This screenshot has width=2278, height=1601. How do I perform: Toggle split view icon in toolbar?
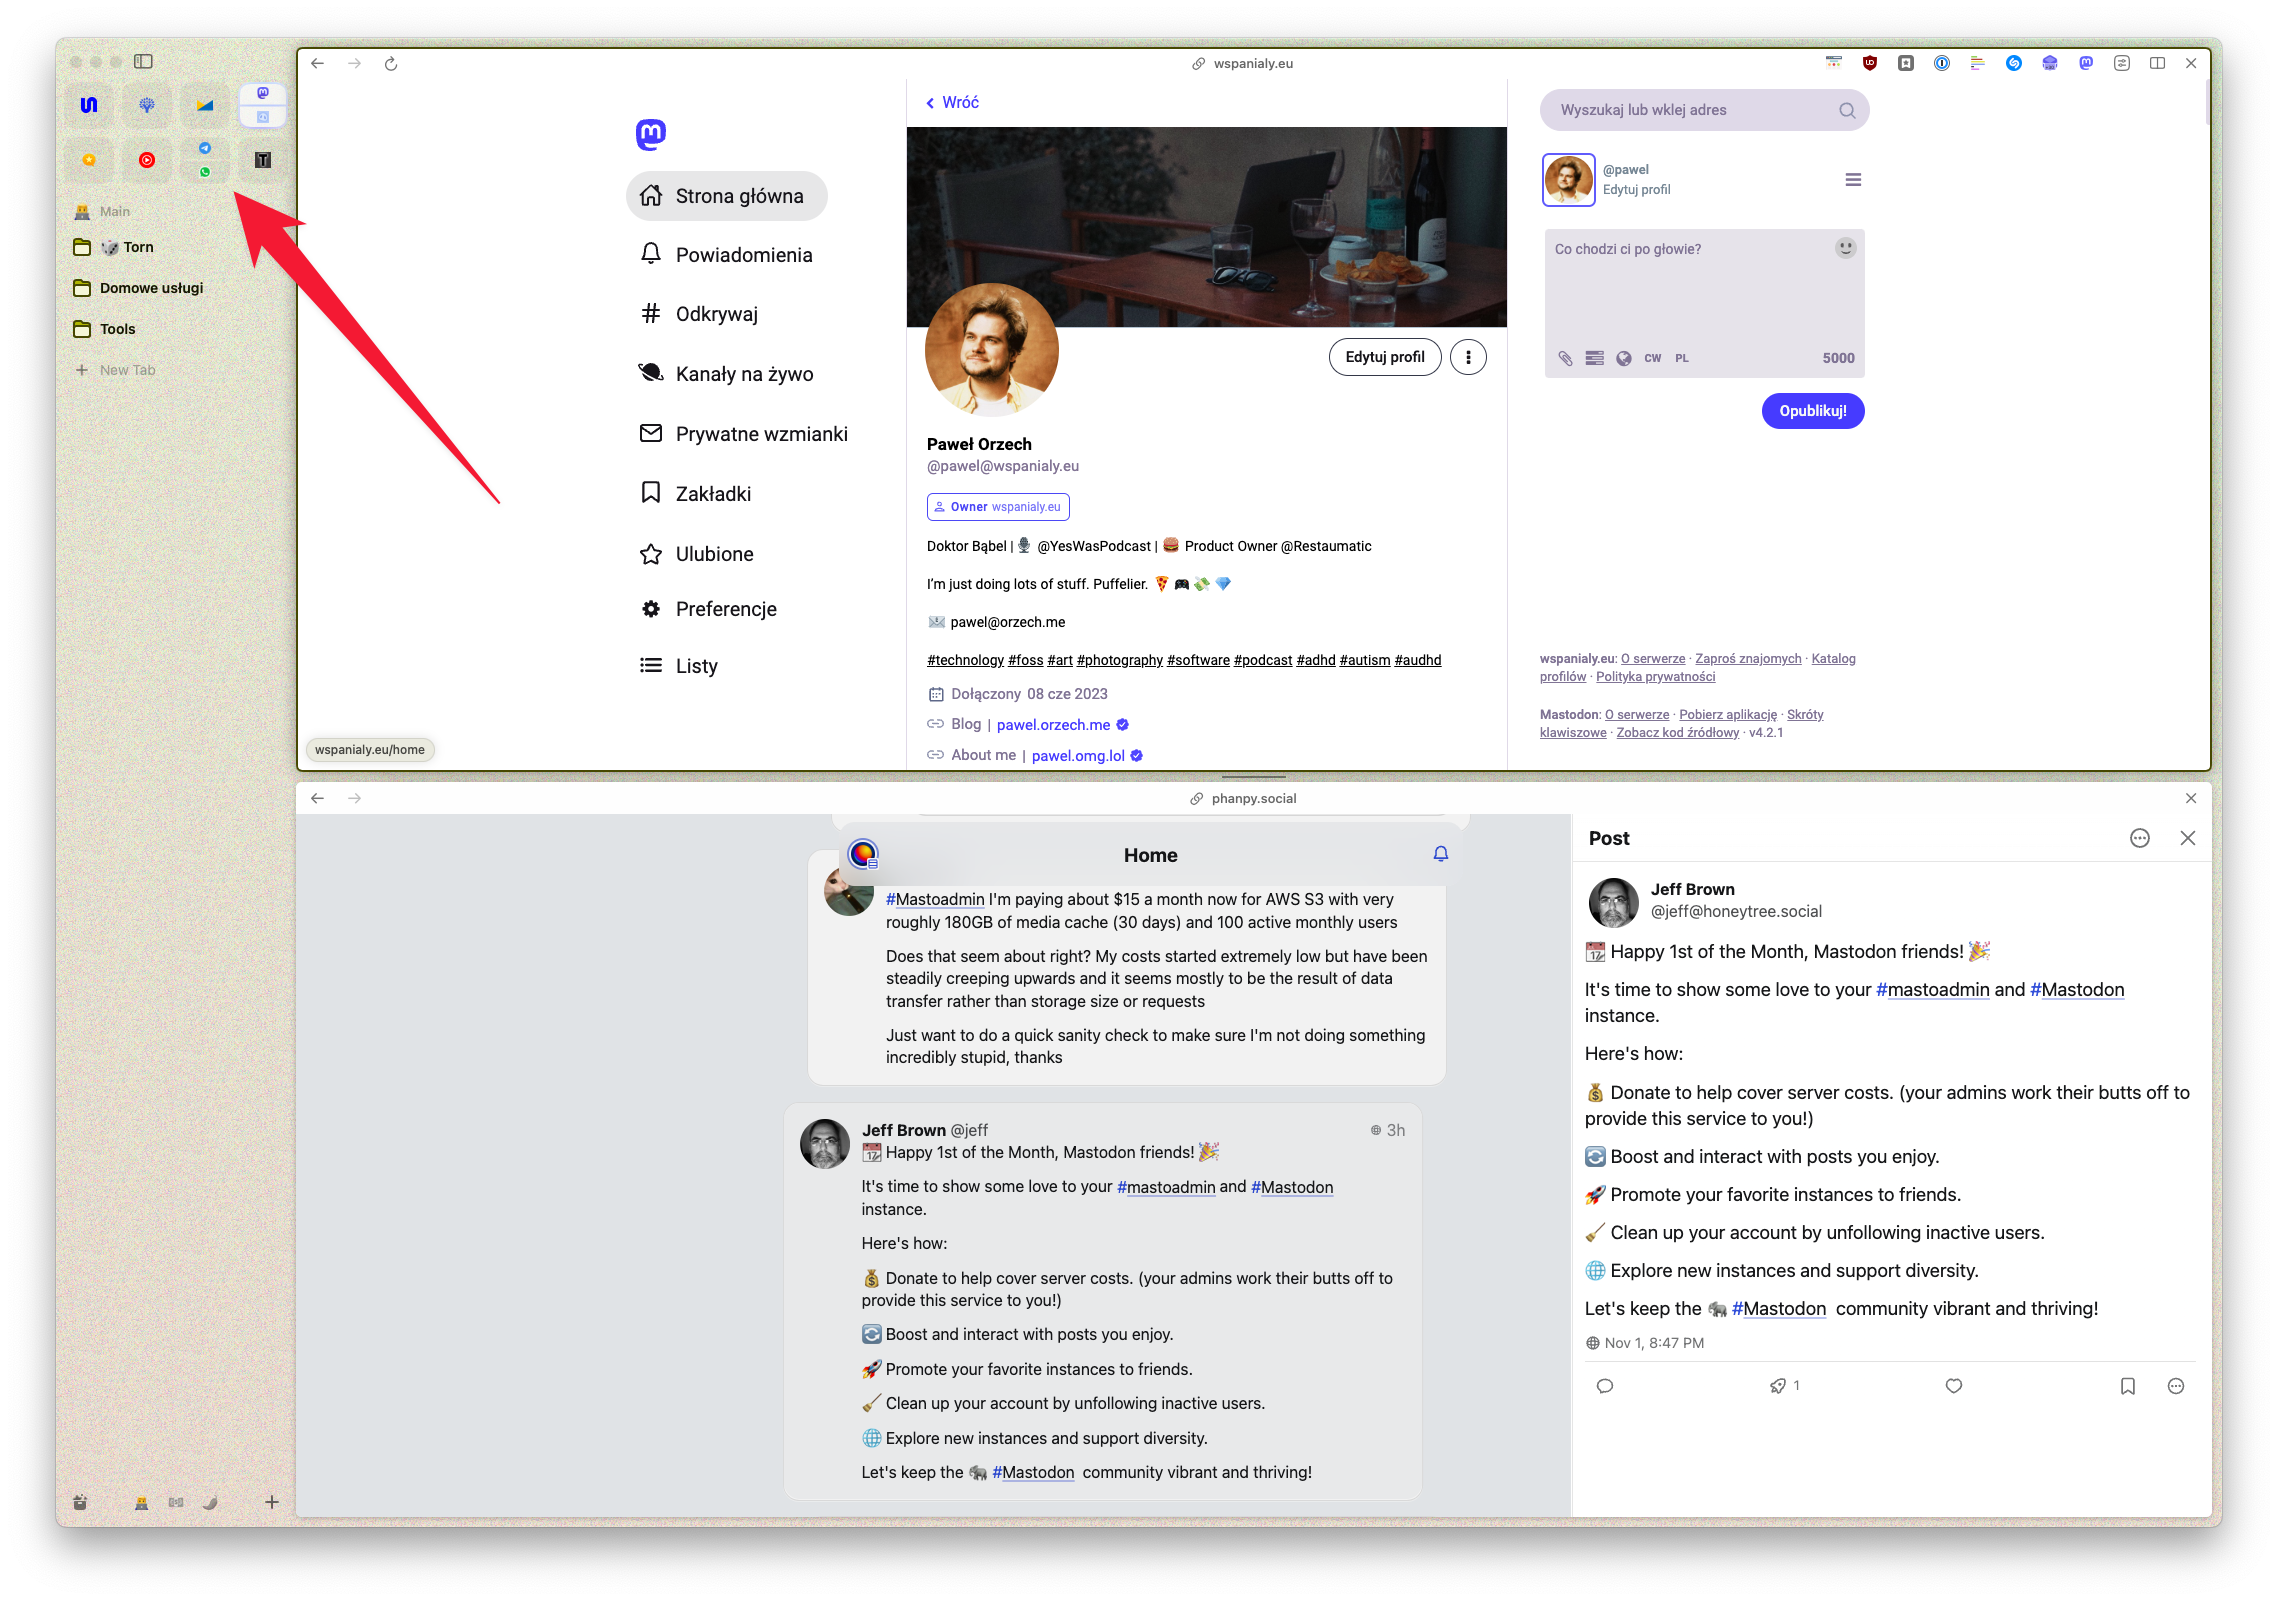[x=2157, y=63]
